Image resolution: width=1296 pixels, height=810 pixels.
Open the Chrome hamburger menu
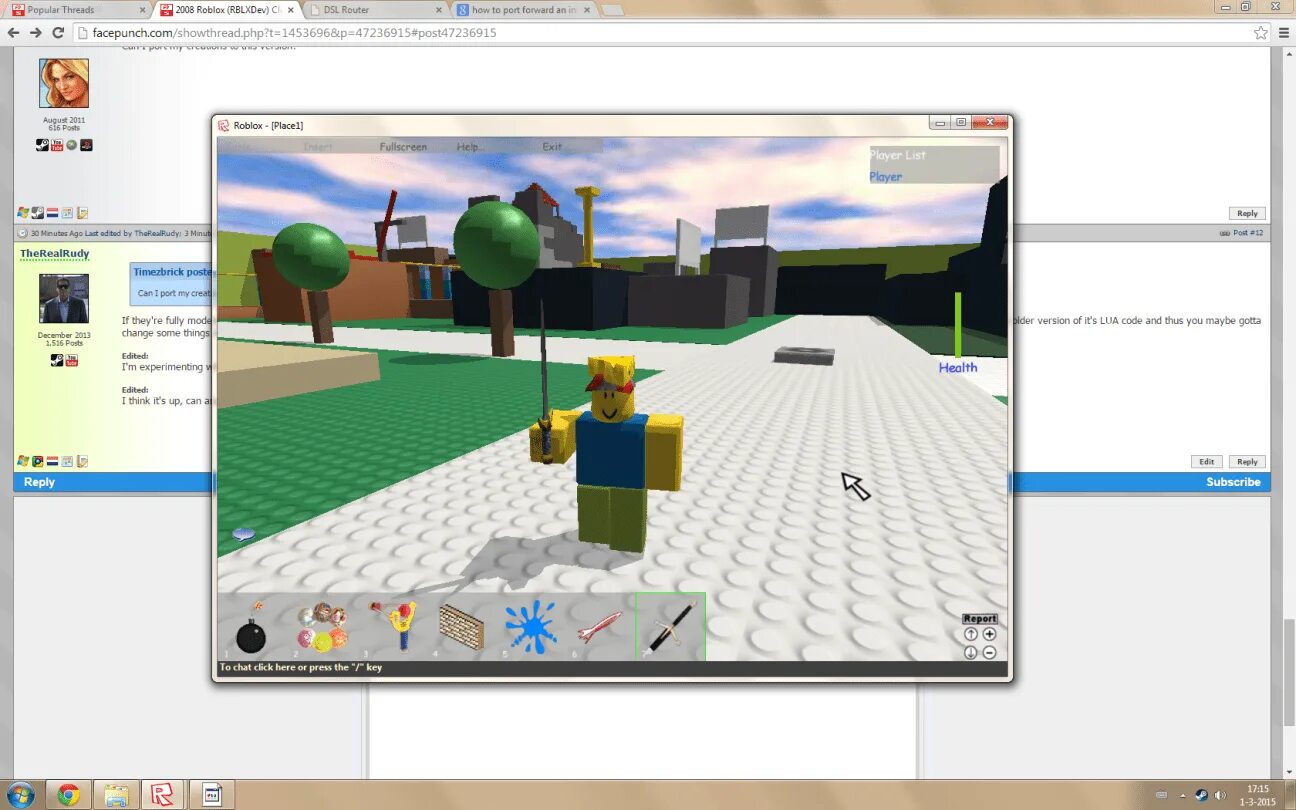[1284, 33]
